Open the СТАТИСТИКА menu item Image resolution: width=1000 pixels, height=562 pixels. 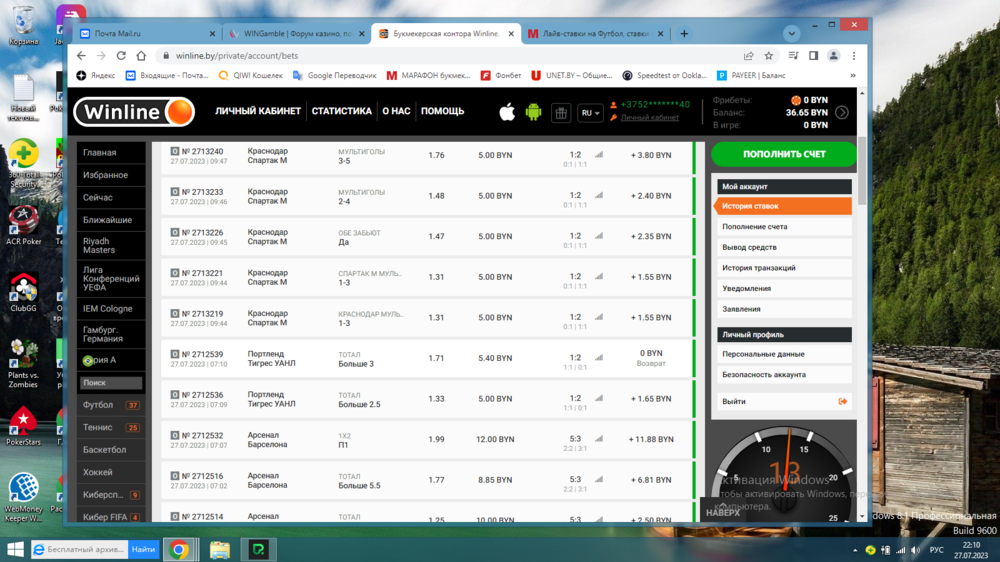pyautogui.click(x=341, y=111)
